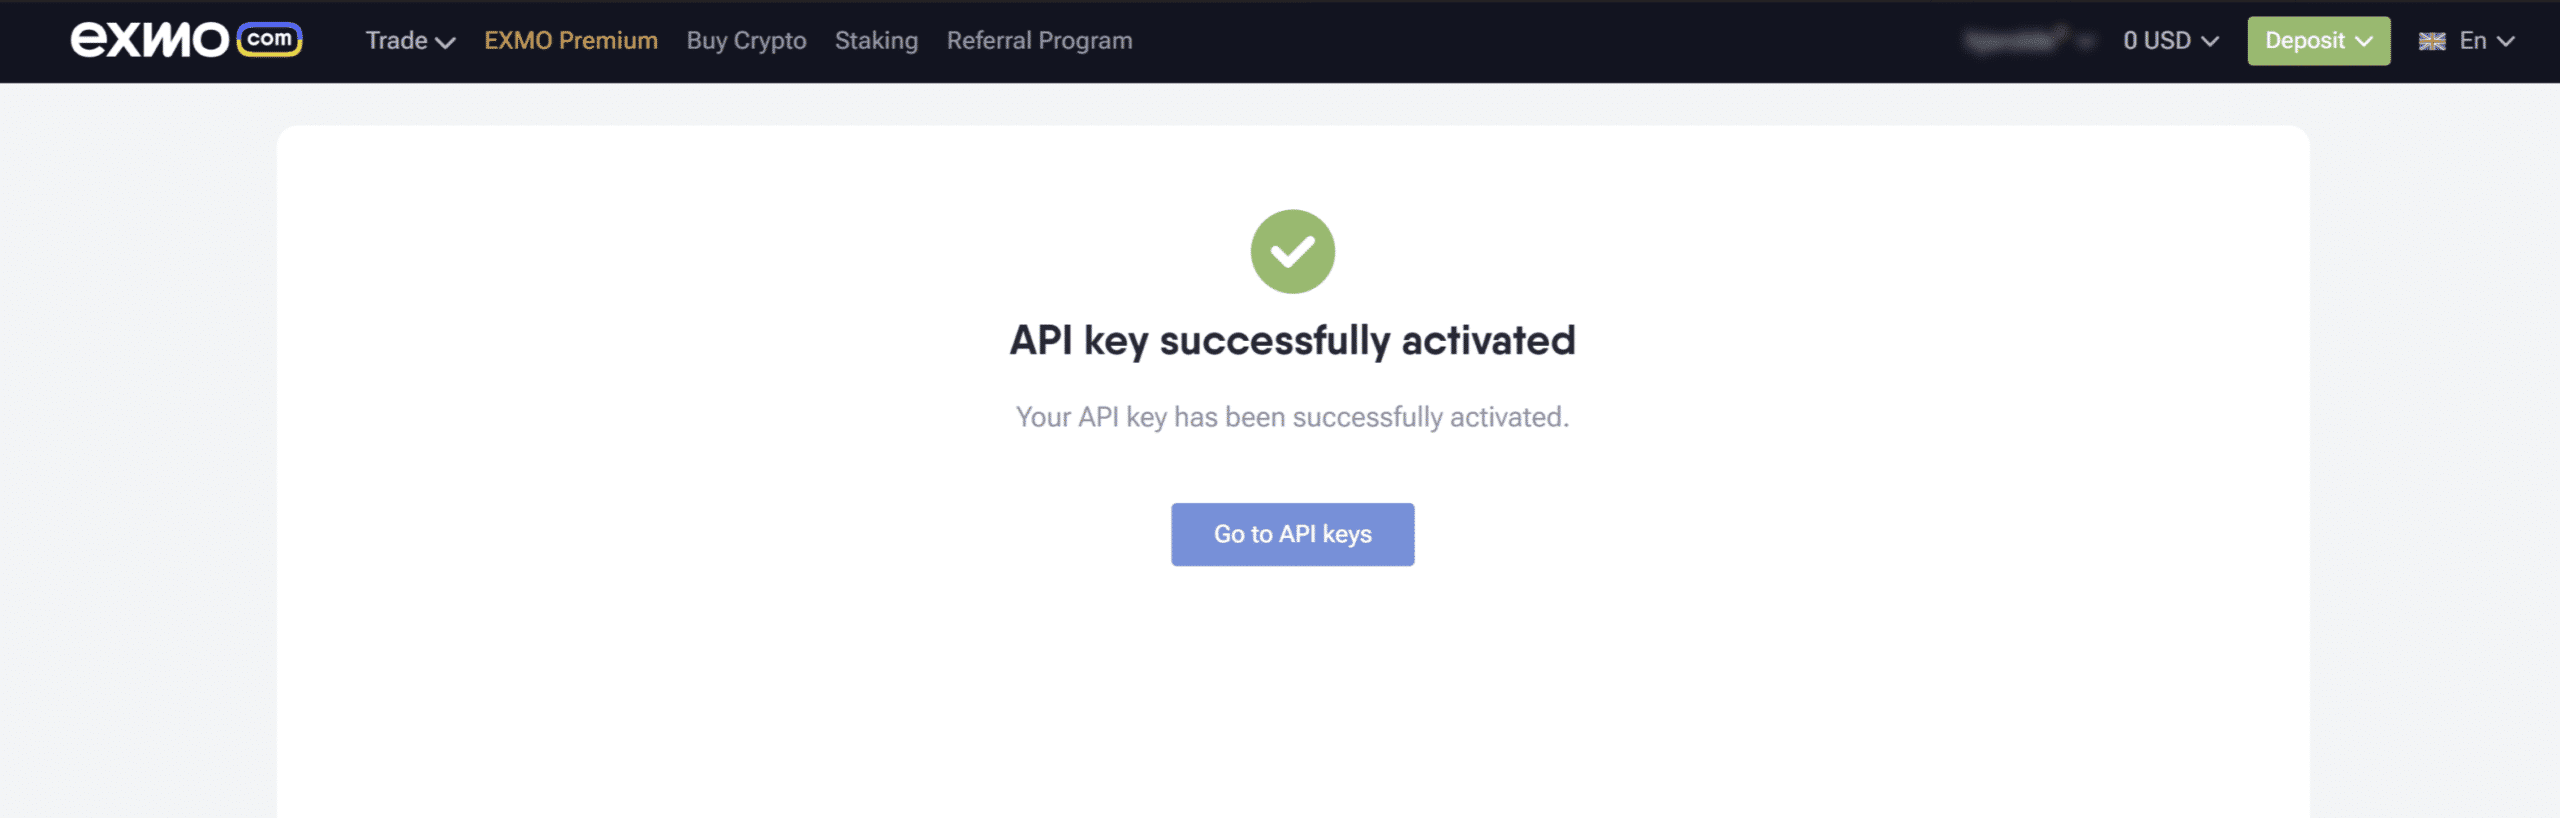Viewport: 2560px width, 818px height.
Task: Click the UK flag language icon
Action: 2431,41
